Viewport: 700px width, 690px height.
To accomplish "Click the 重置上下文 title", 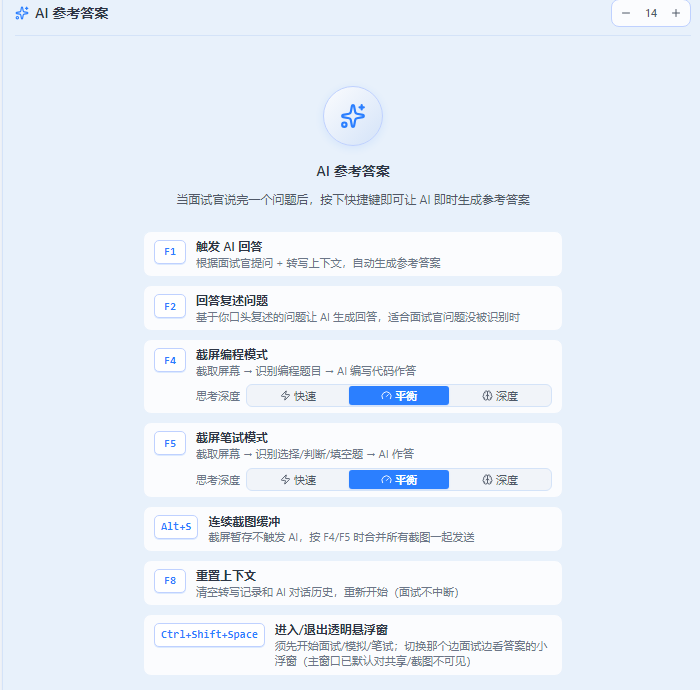I will click(x=226, y=576).
